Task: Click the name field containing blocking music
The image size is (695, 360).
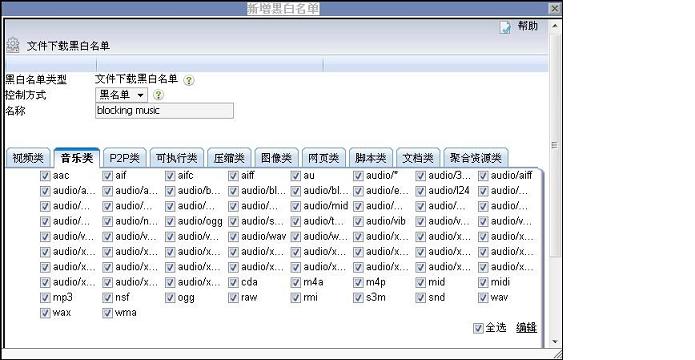Action: click(164, 111)
